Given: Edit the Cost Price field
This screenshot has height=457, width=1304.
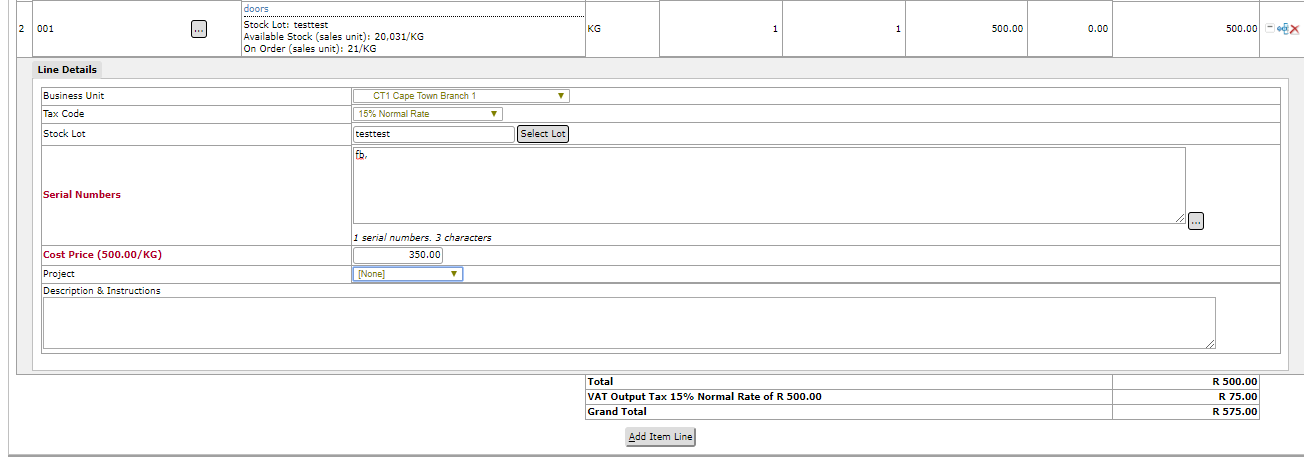Looking at the screenshot, I should click(x=398, y=255).
